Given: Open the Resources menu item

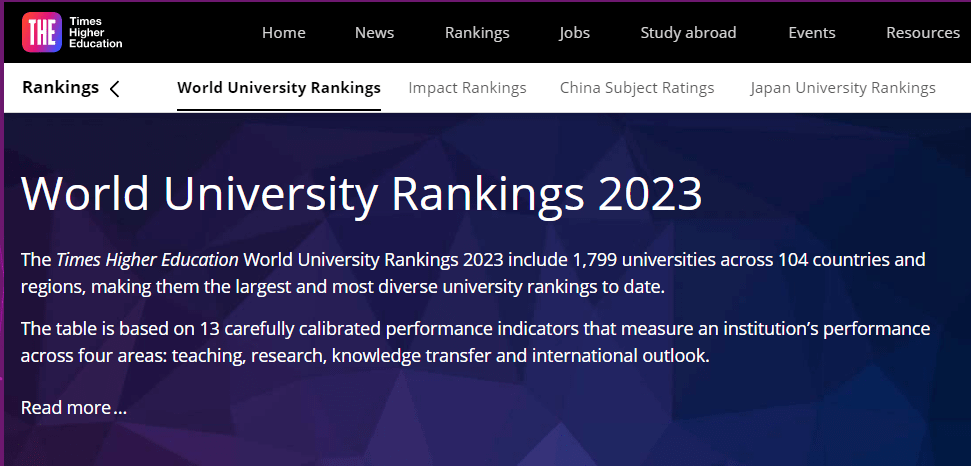Looking at the screenshot, I should pyautogui.click(x=923, y=33).
